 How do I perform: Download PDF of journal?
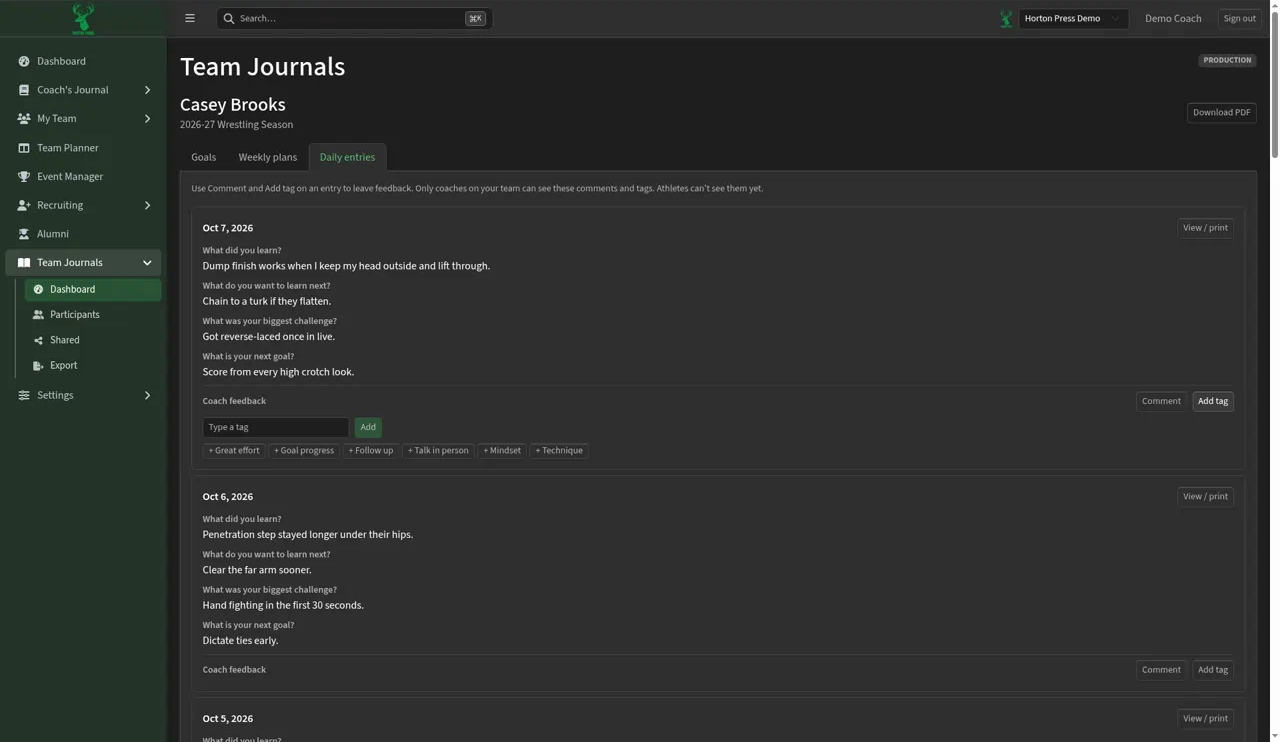click(x=1221, y=113)
